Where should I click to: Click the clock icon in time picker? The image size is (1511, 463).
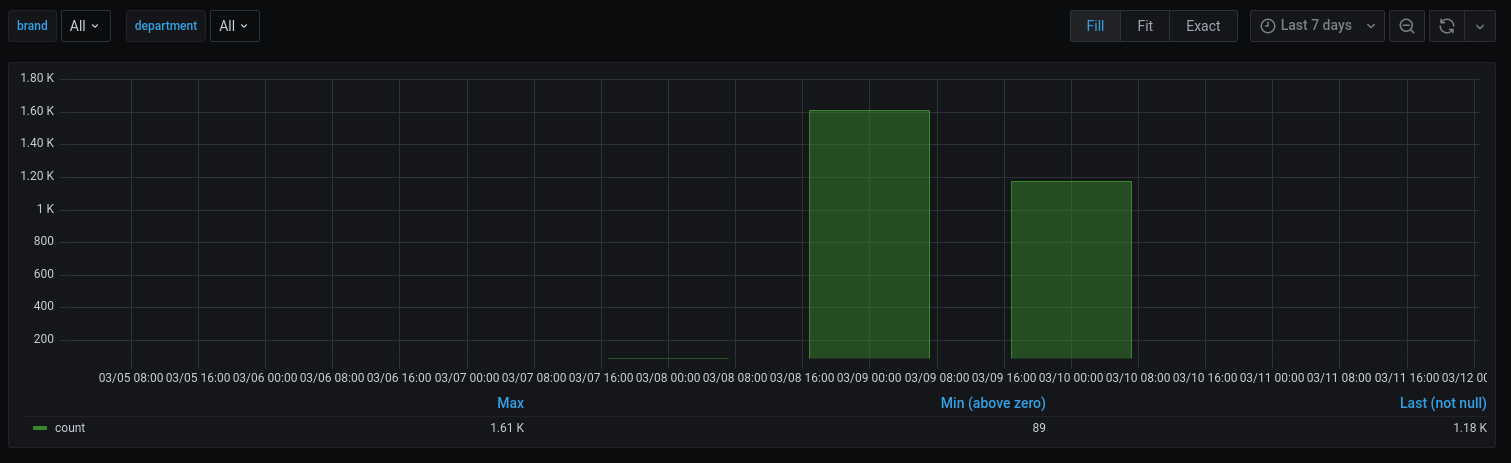1268,26
